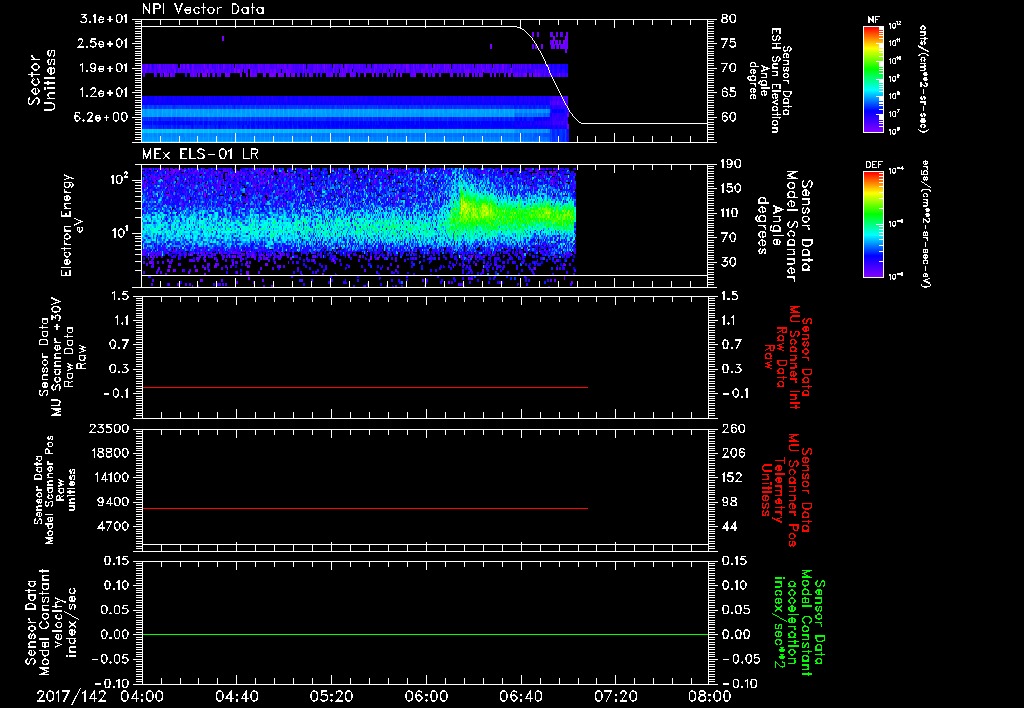Click the 'ESH Sun Elevation Angle' right axis title
The image size is (1024, 708).
[769, 80]
